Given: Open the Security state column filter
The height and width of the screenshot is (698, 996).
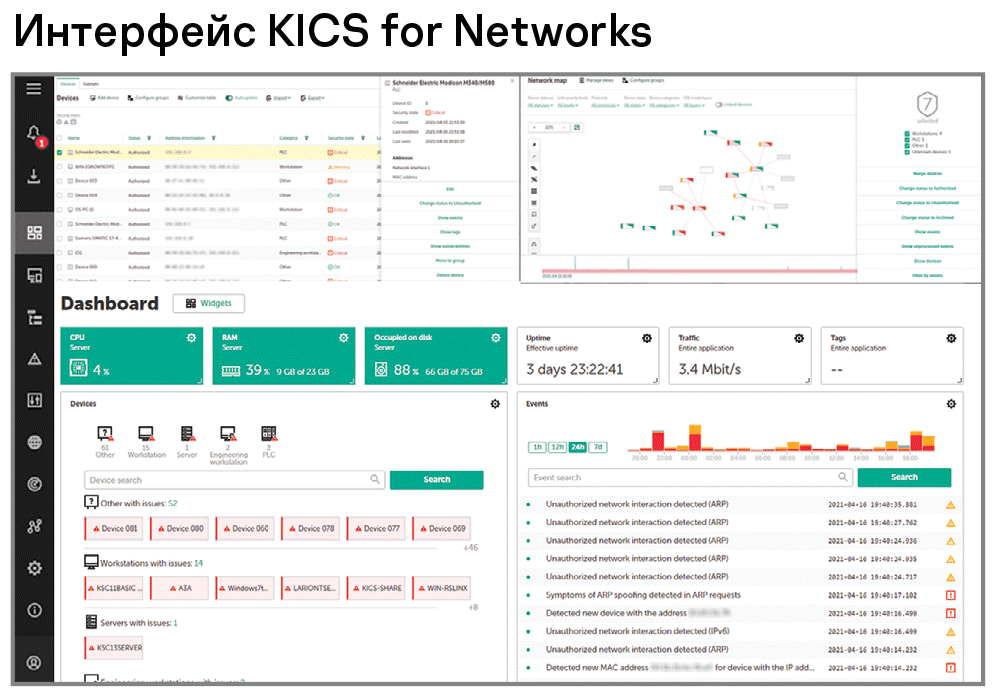Looking at the screenshot, I should (x=363, y=138).
